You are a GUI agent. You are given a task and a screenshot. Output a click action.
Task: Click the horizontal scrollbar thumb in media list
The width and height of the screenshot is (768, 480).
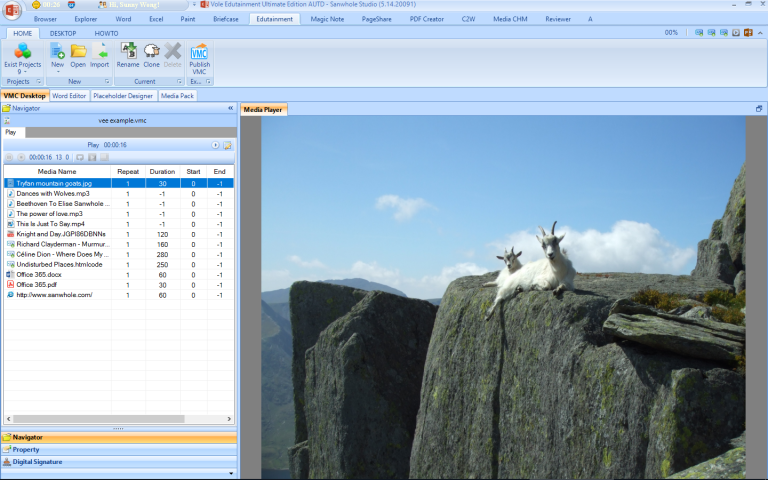coord(98,419)
